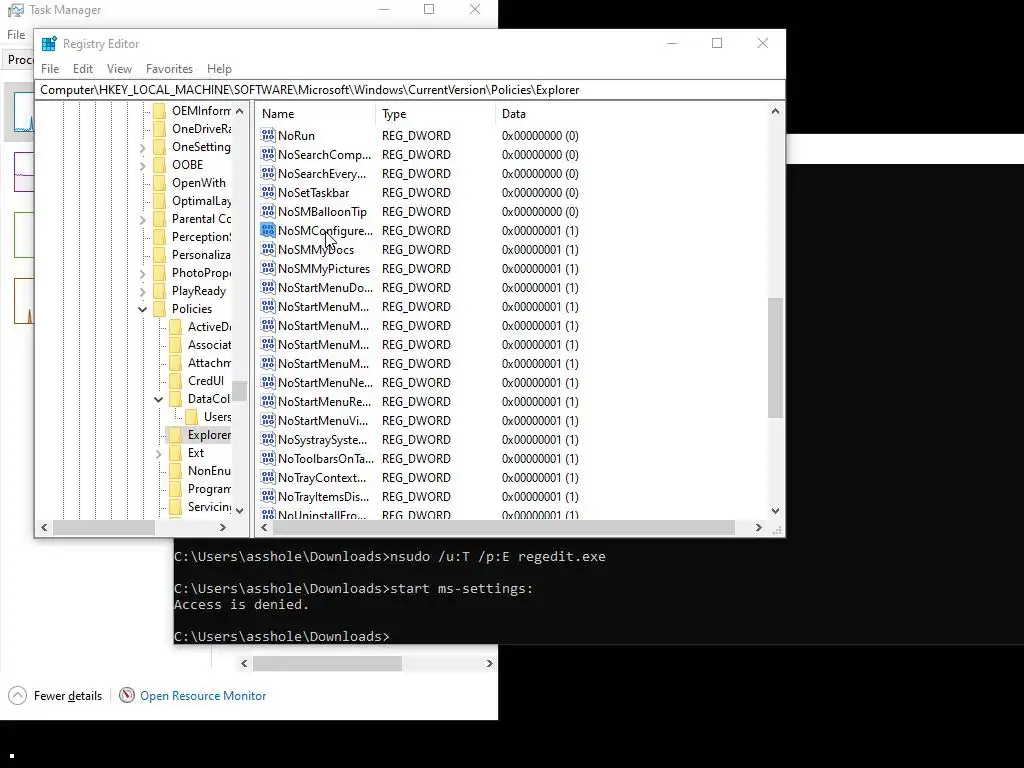Click the values list horizontal scrollbar thumb

(x=503, y=527)
